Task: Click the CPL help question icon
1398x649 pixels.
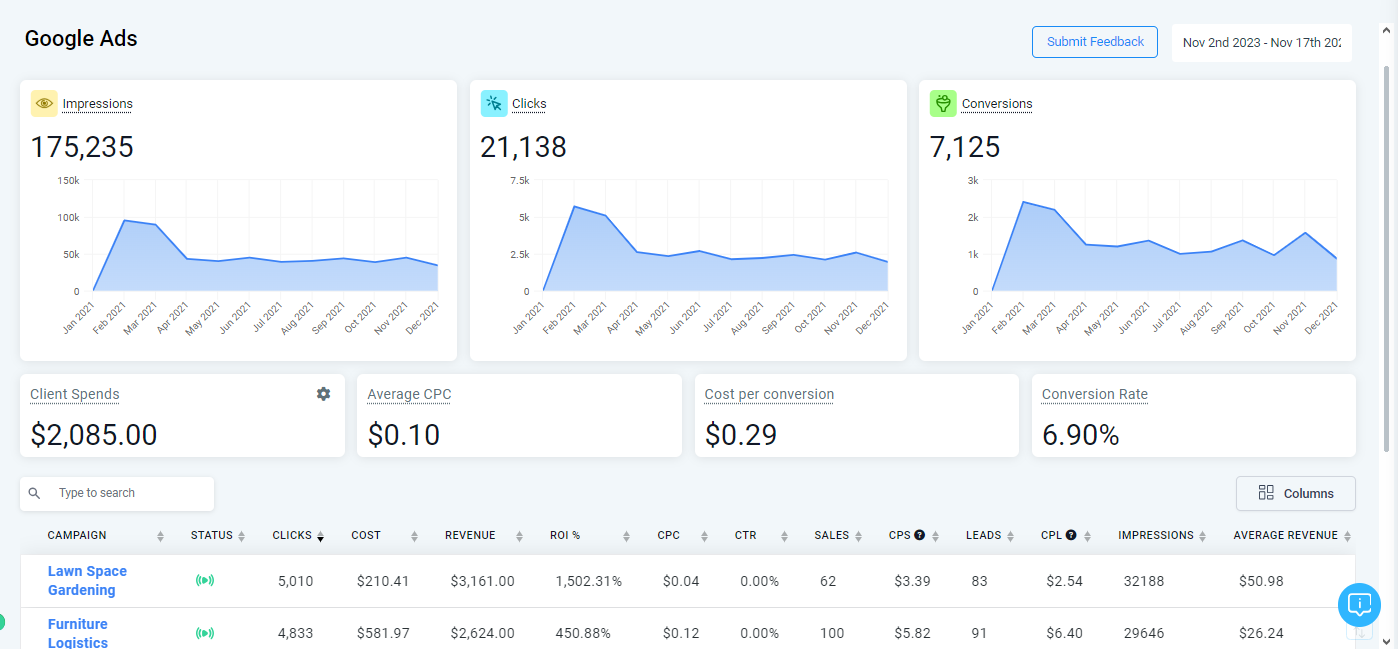Action: coord(1071,535)
